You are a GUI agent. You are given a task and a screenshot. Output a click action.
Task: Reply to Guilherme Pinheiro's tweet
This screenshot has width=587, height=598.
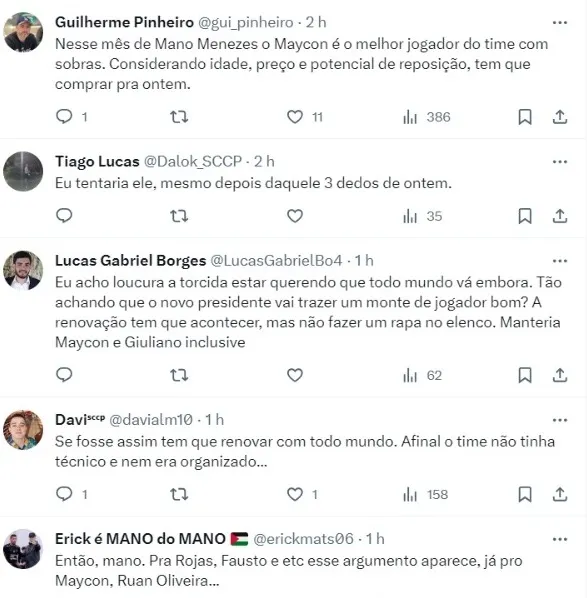coord(64,116)
